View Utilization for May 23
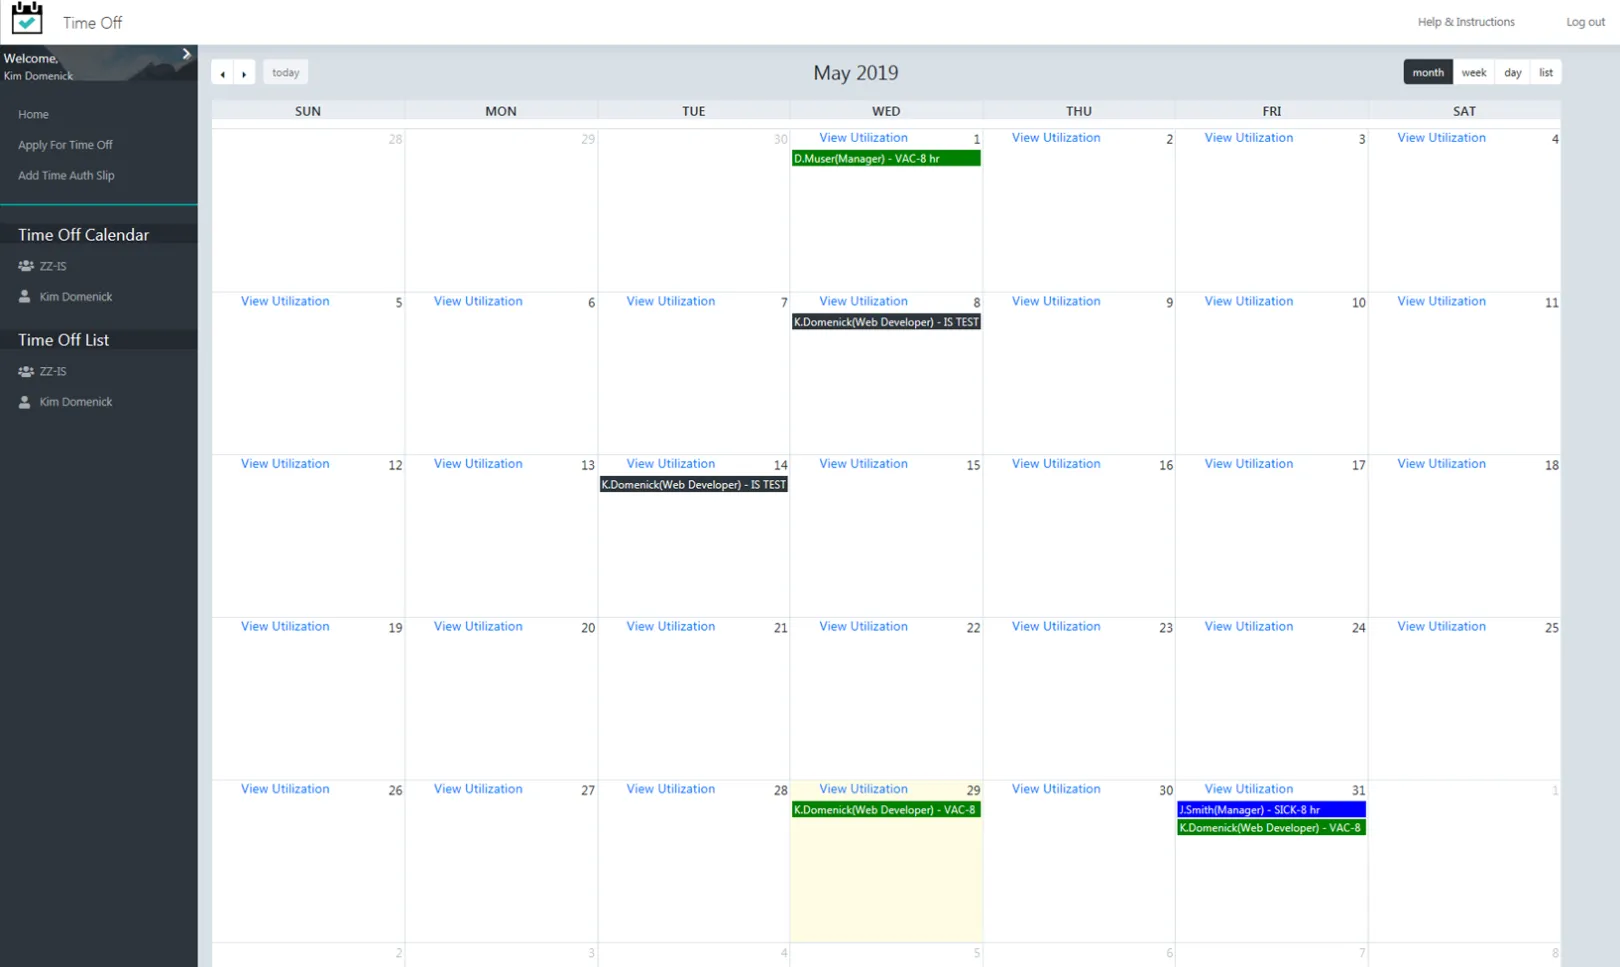Screen dimensions: 1620x967 point(1056,627)
